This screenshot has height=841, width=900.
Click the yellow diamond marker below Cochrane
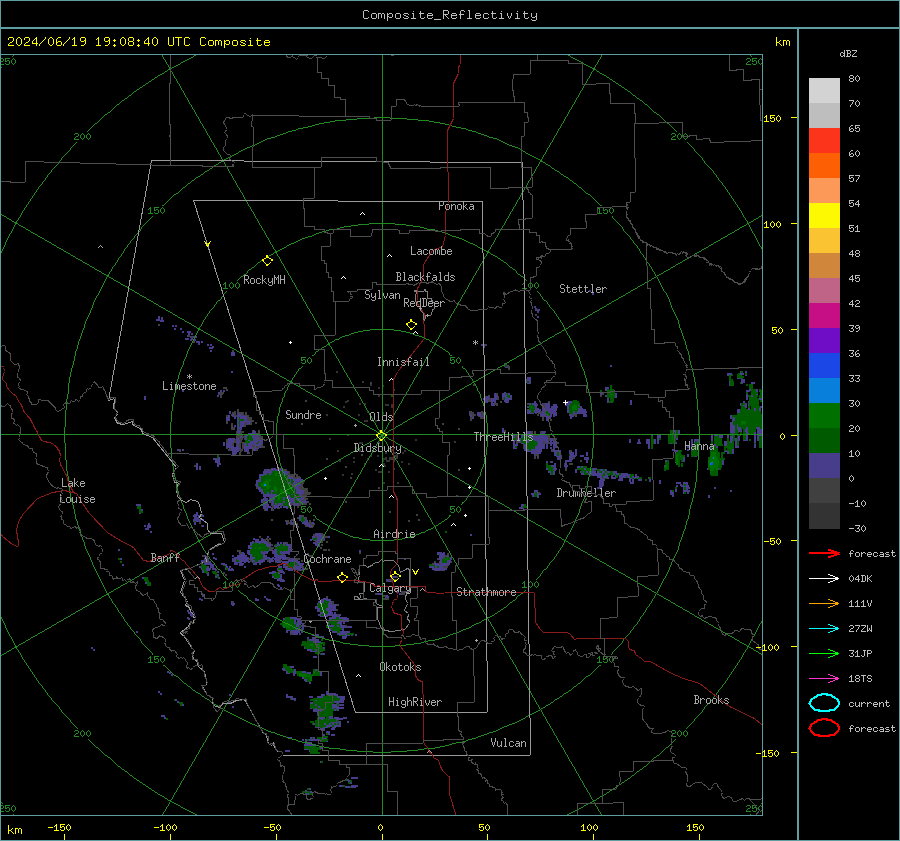(x=342, y=577)
